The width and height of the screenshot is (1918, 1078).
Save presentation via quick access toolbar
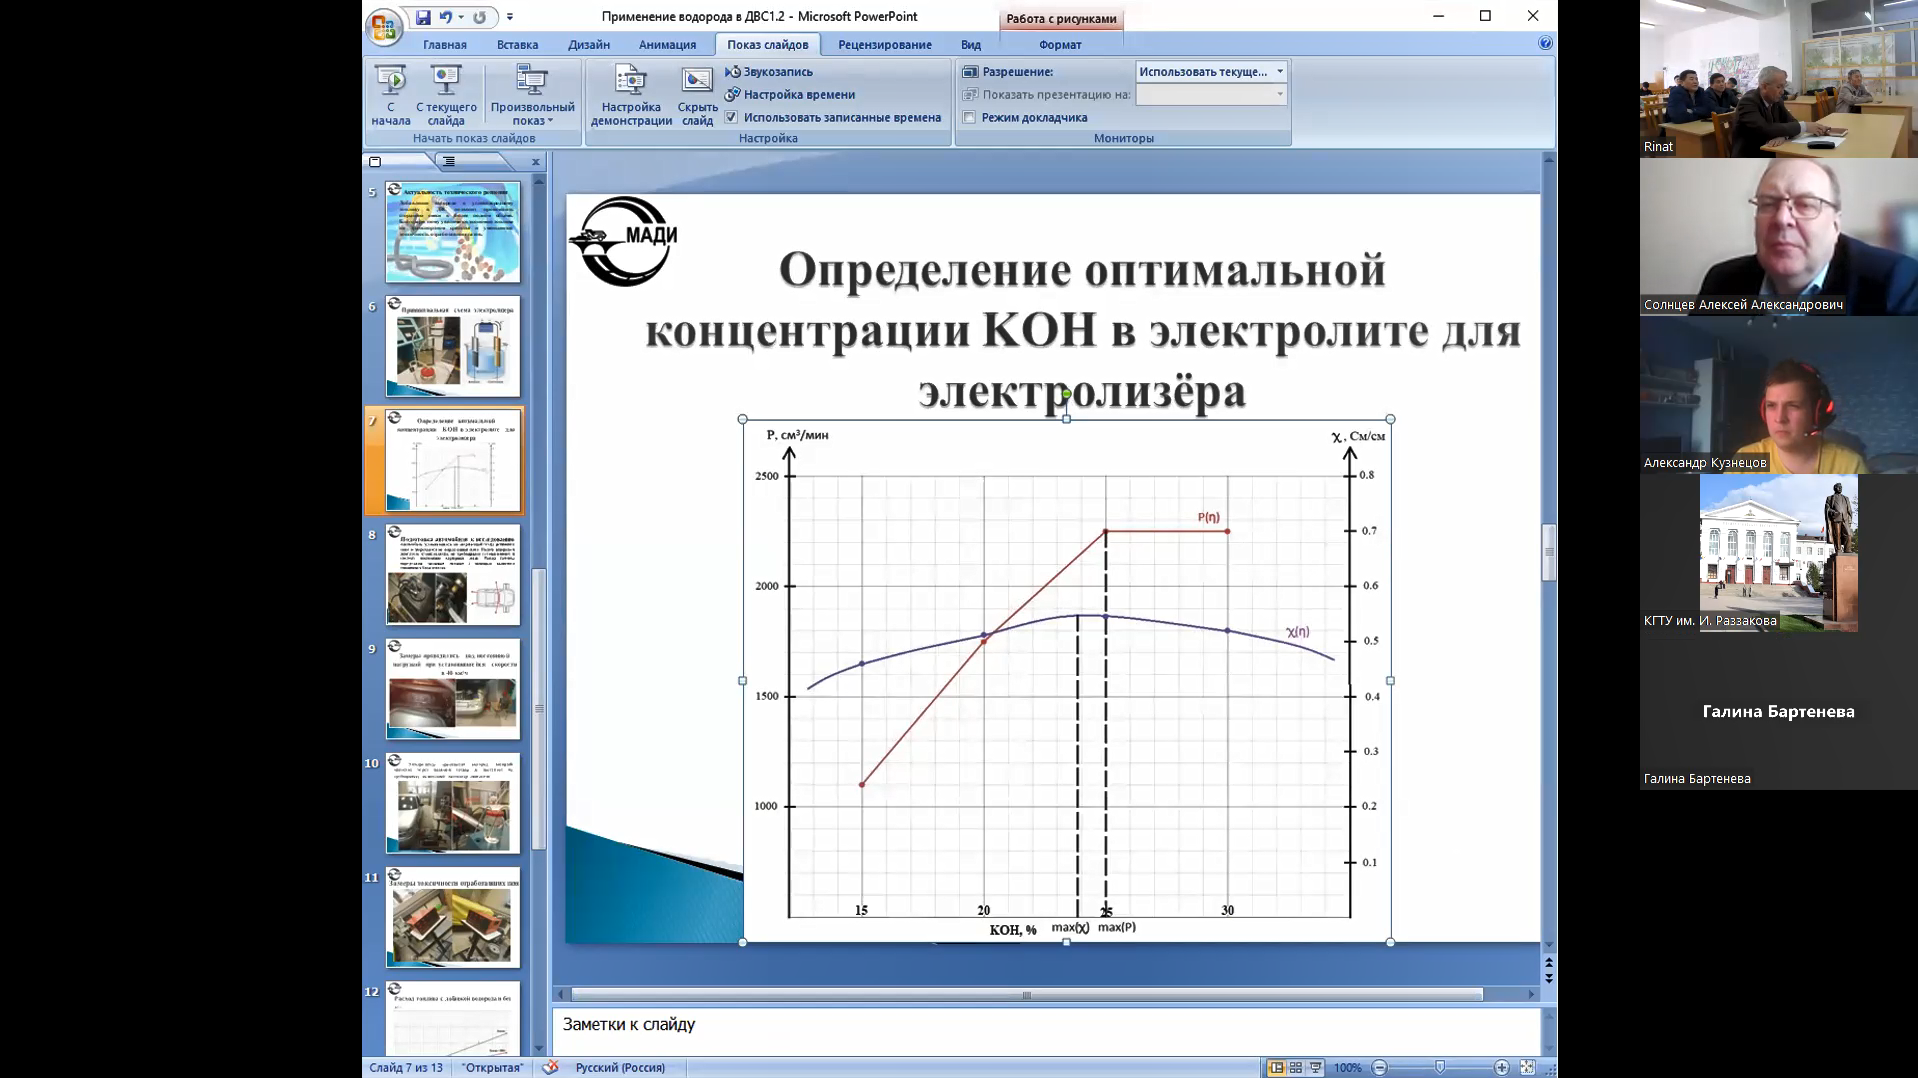423,17
